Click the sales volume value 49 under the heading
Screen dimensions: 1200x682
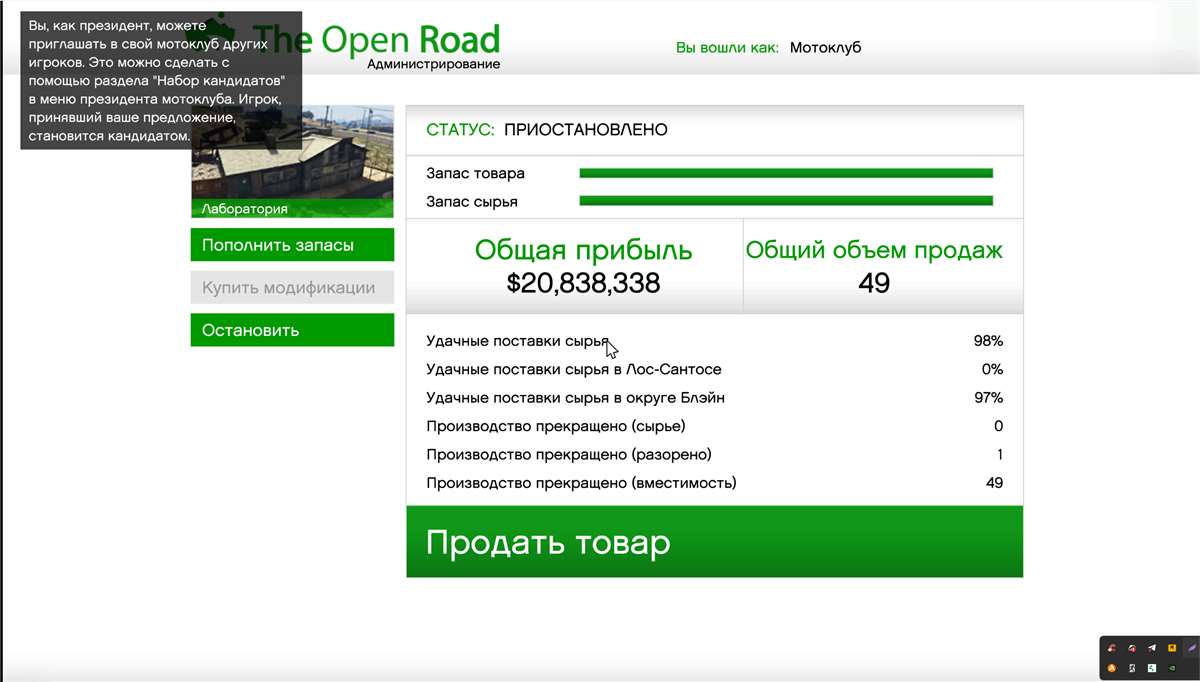click(x=874, y=283)
